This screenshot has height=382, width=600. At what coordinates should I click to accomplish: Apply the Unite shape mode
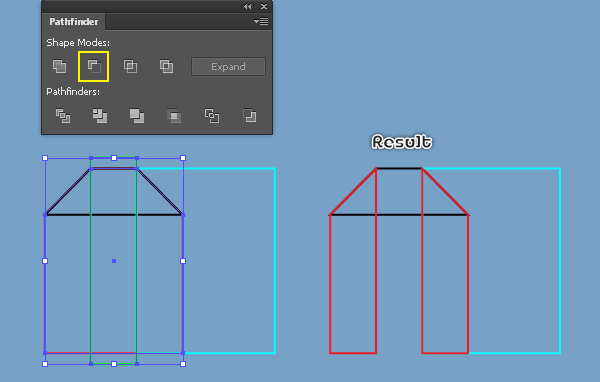click(59, 67)
